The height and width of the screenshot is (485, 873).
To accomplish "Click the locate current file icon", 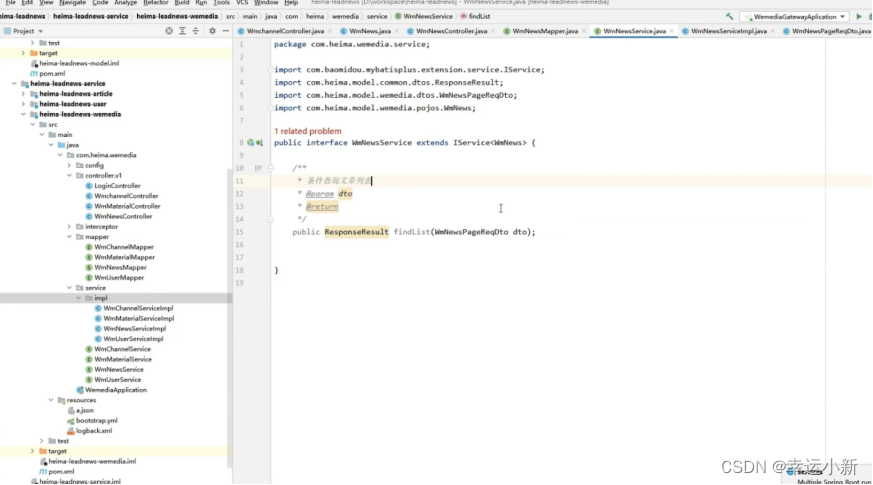I will (169, 31).
